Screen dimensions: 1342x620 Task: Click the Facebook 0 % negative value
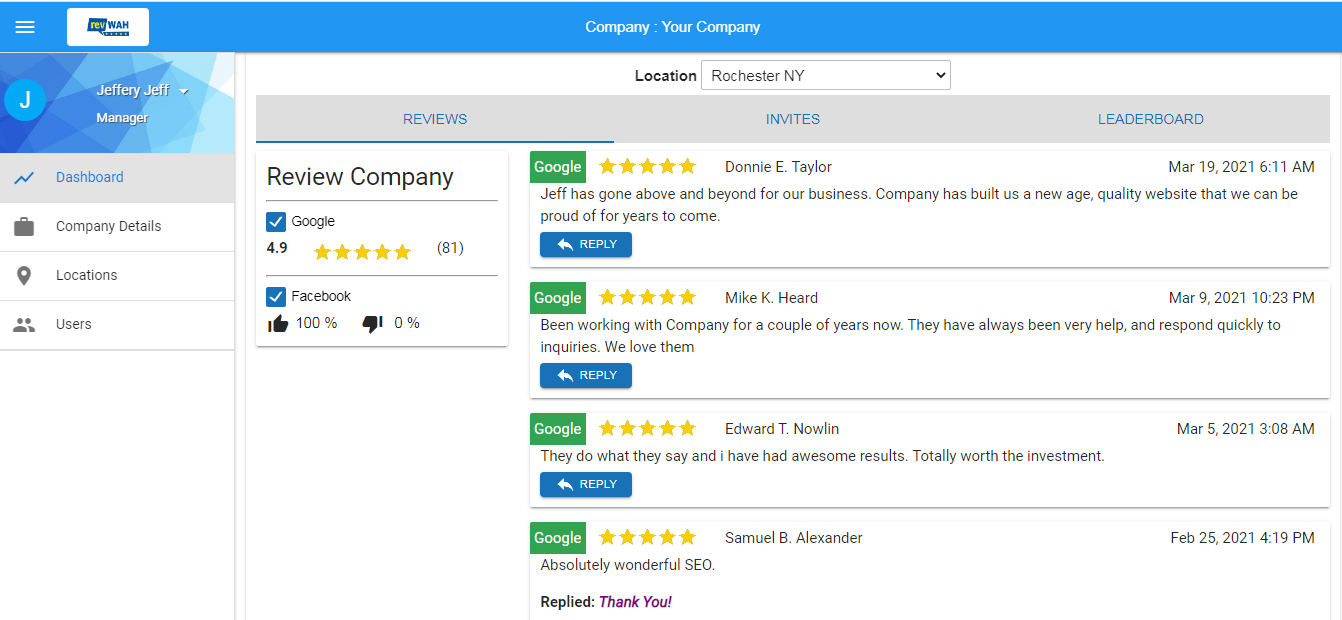tap(407, 323)
